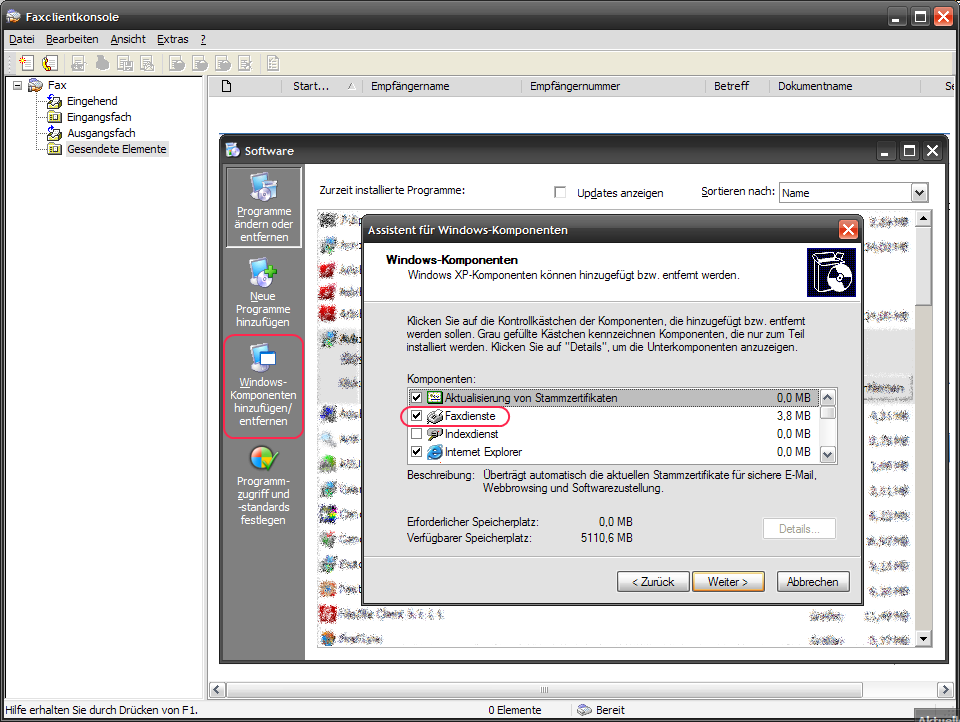960x722 pixels.
Task: Open 'Neue Programme hinzufügen' in Software sidebar
Action: tap(263, 293)
